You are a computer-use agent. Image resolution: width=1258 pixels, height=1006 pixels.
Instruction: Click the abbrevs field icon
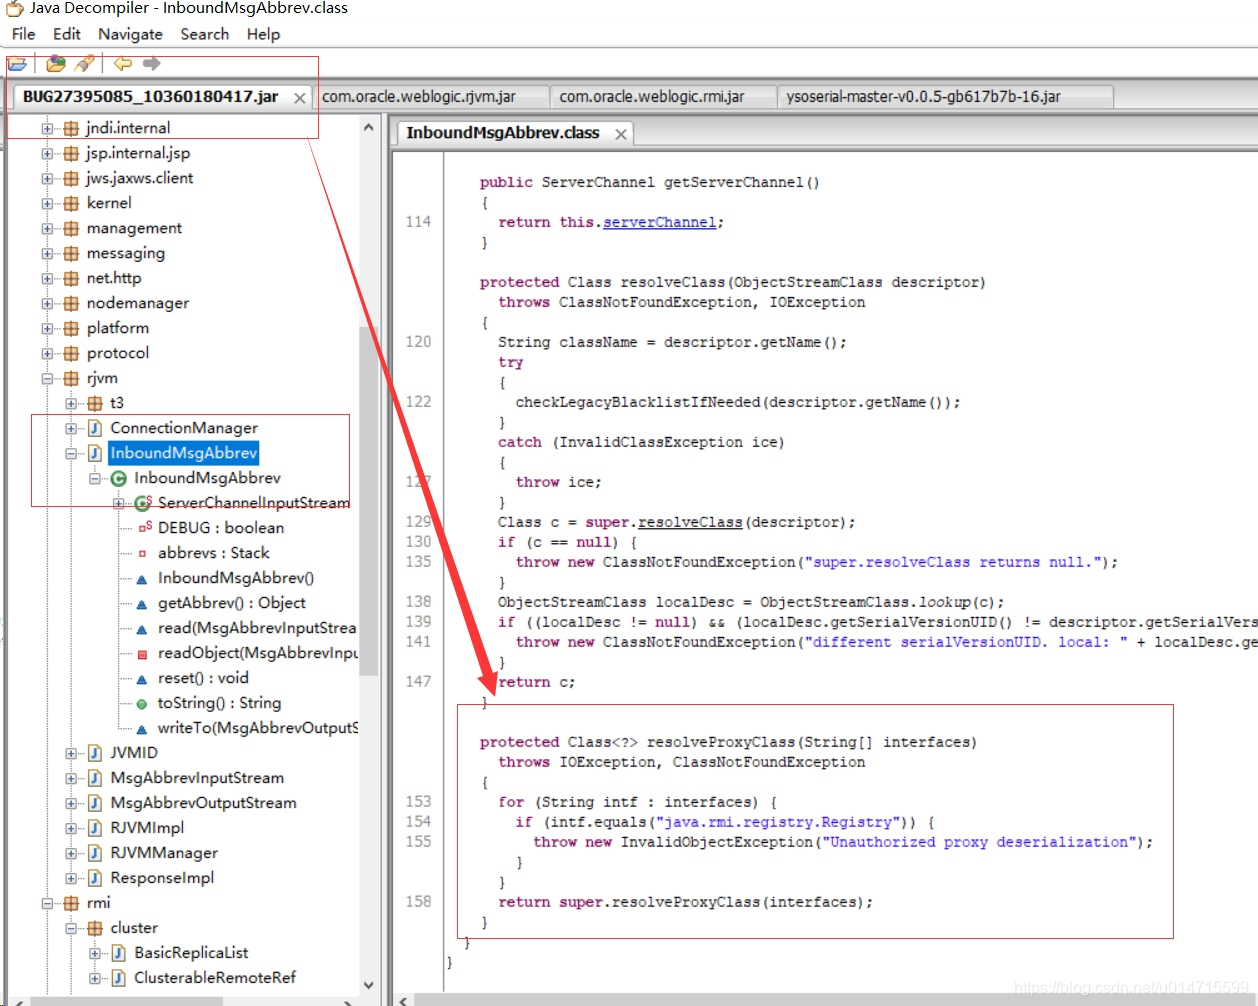[x=142, y=553]
